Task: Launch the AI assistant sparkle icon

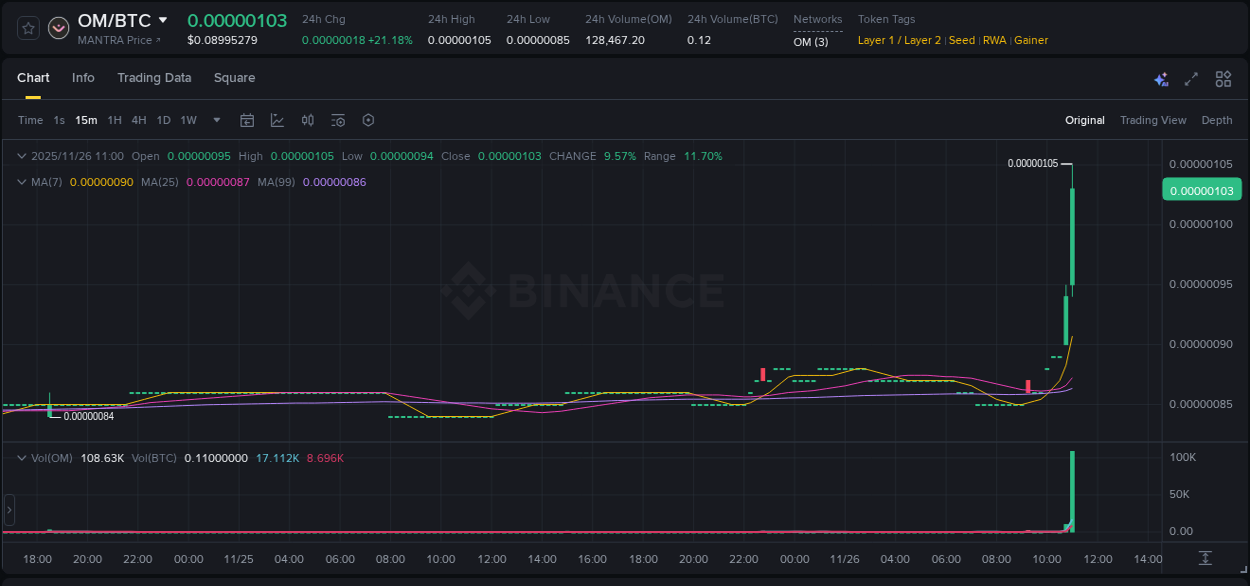Action: coord(1161,78)
